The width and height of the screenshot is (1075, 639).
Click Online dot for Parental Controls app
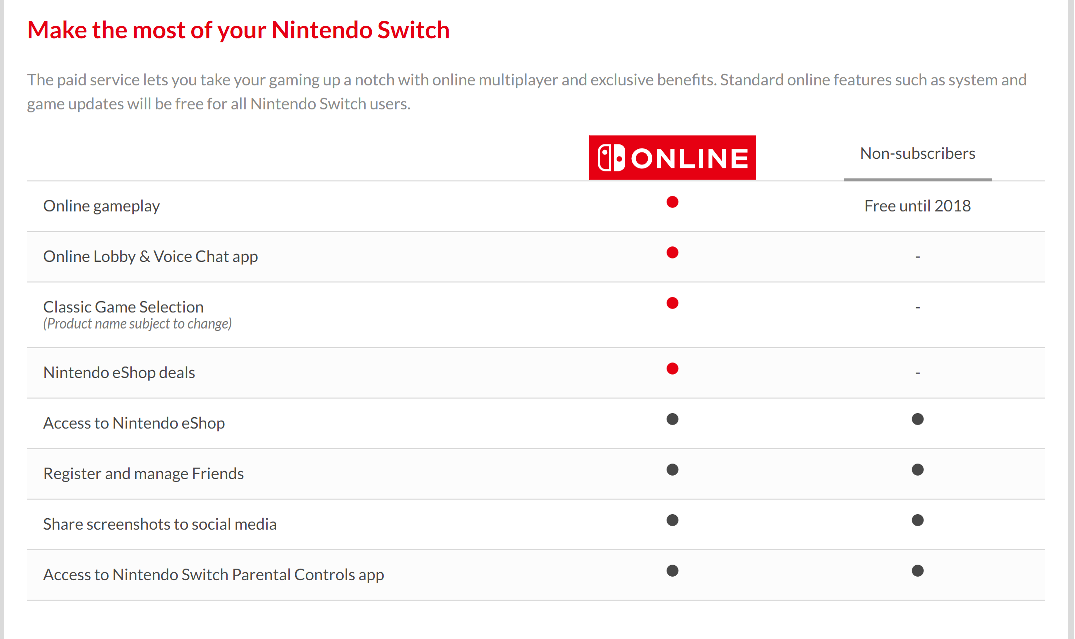tap(672, 570)
